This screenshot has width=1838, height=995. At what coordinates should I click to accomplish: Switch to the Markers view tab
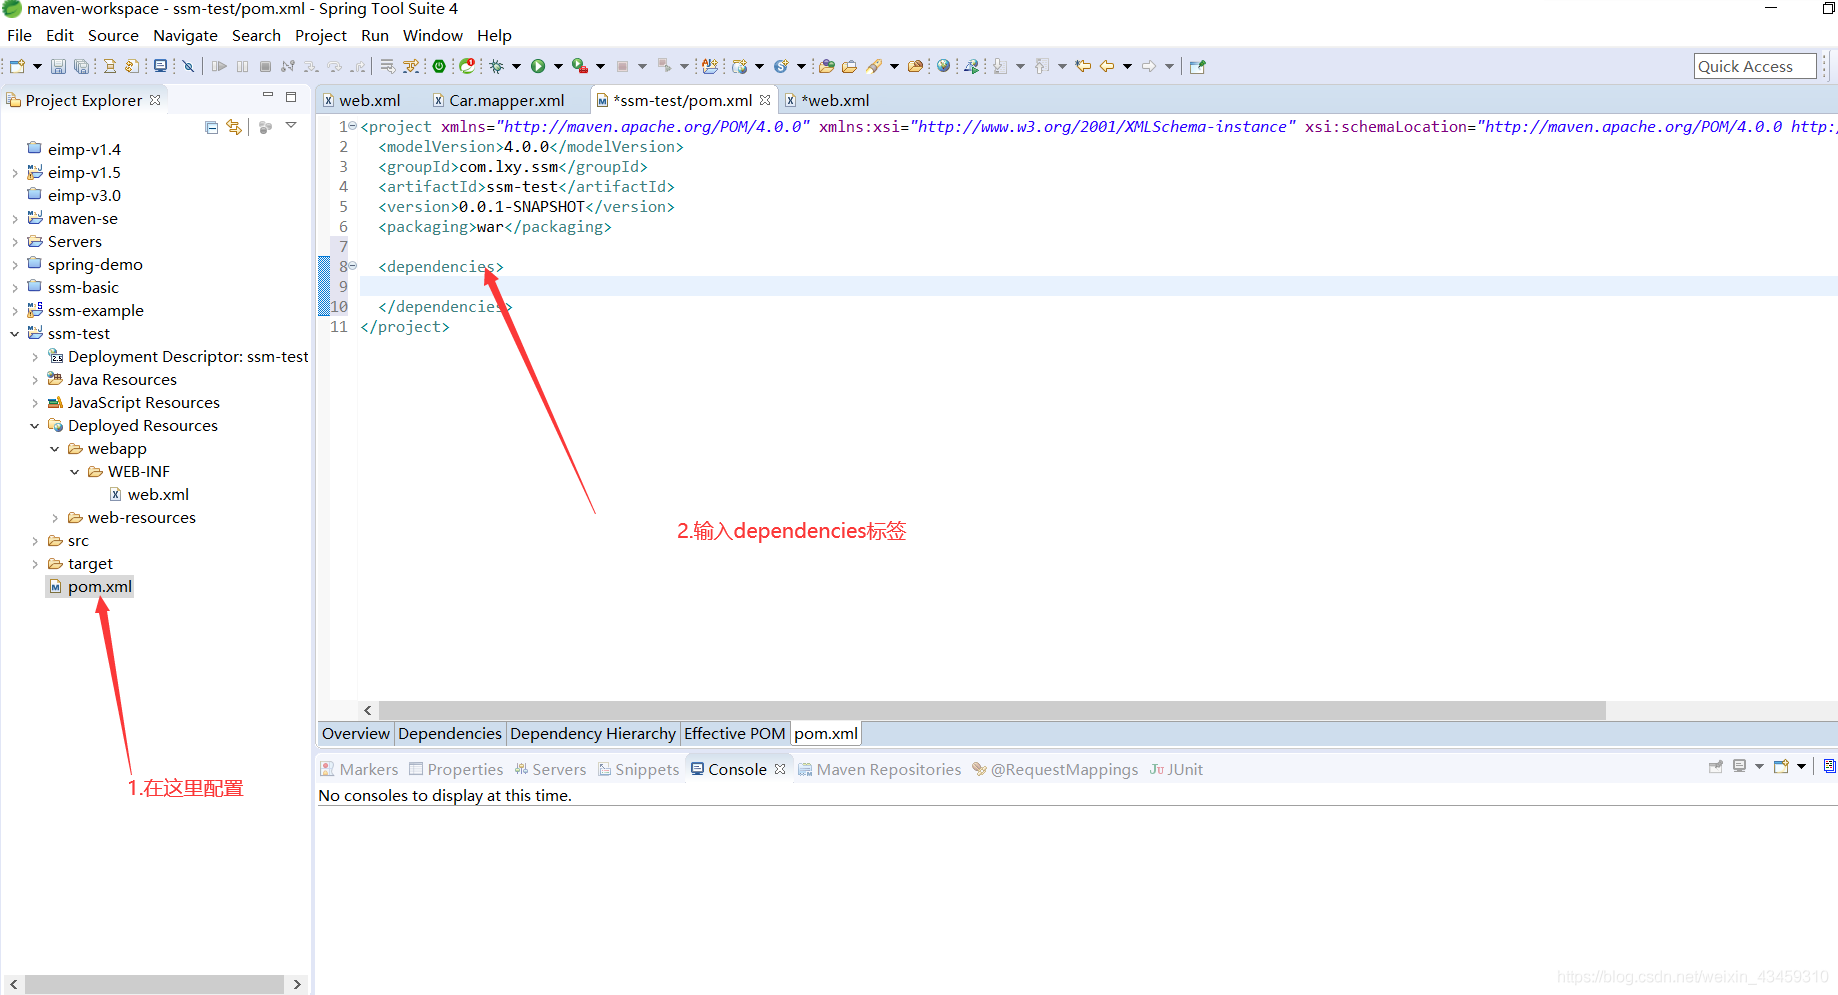pos(359,769)
